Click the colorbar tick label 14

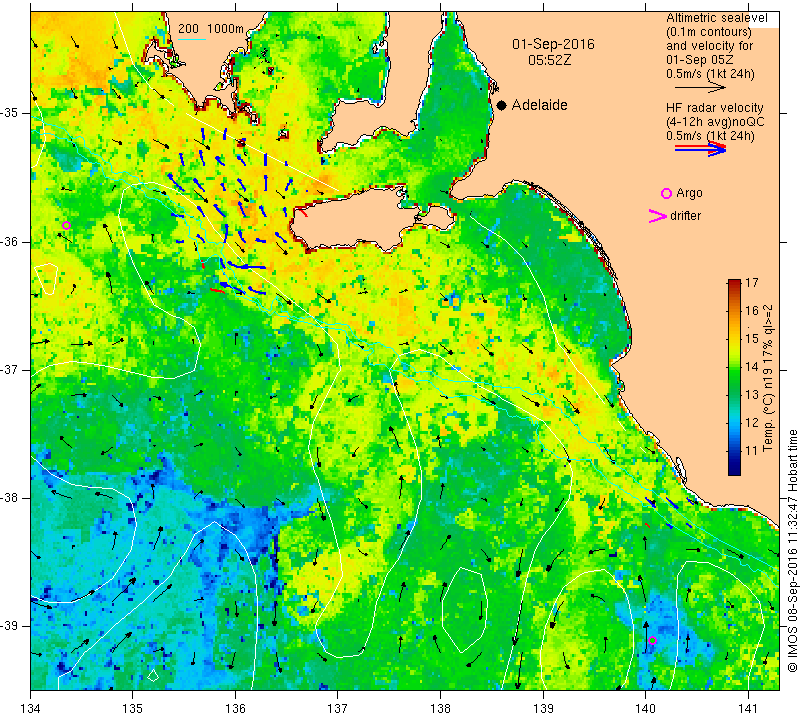point(752,366)
